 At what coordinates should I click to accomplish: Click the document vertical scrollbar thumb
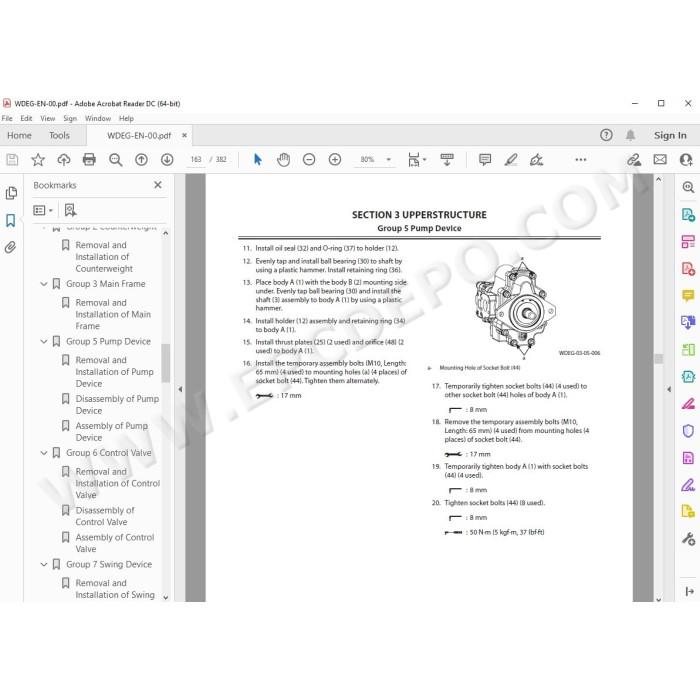click(x=658, y=358)
